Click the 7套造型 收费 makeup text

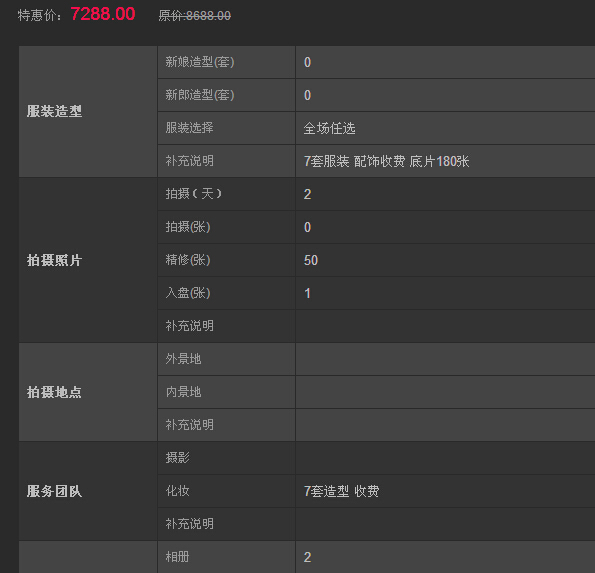342,491
